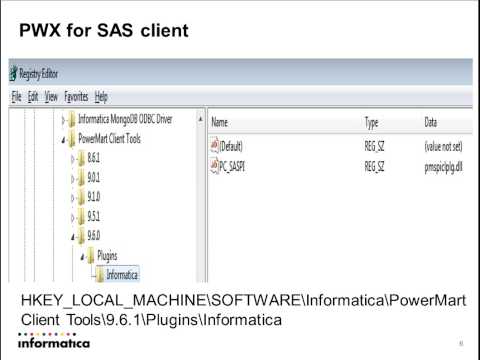Expand the 9.0.1 key
This screenshot has height=360, width=480.
[73, 179]
